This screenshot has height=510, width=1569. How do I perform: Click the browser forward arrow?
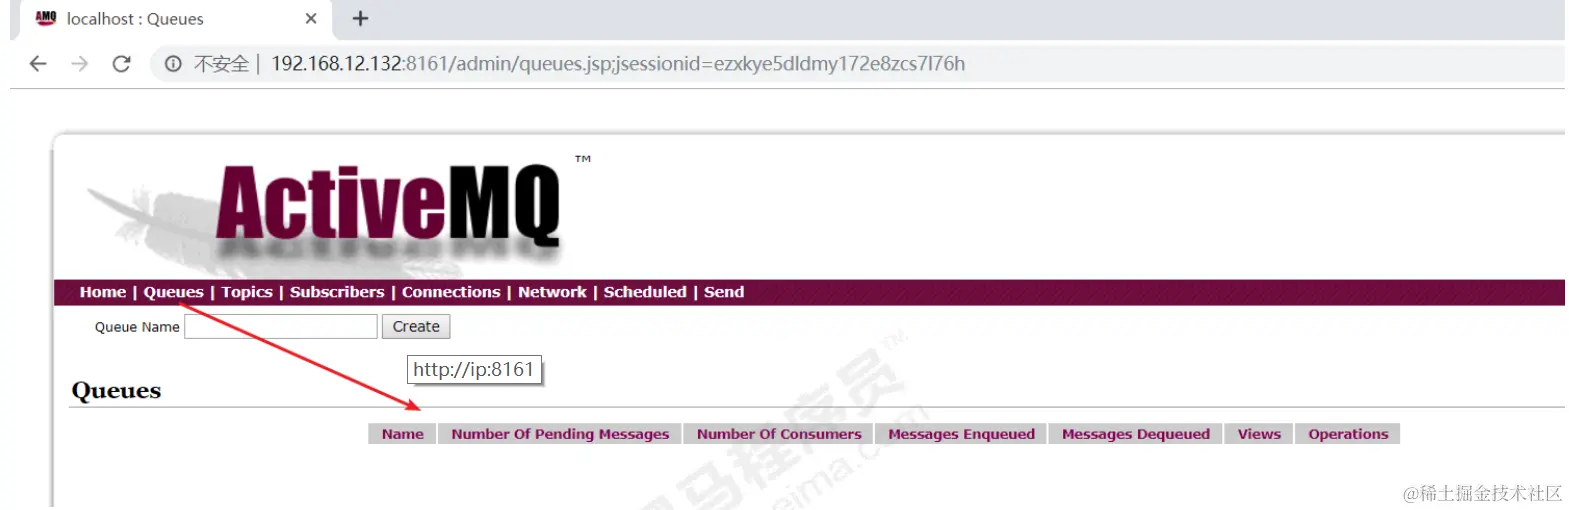coord(80,64)
